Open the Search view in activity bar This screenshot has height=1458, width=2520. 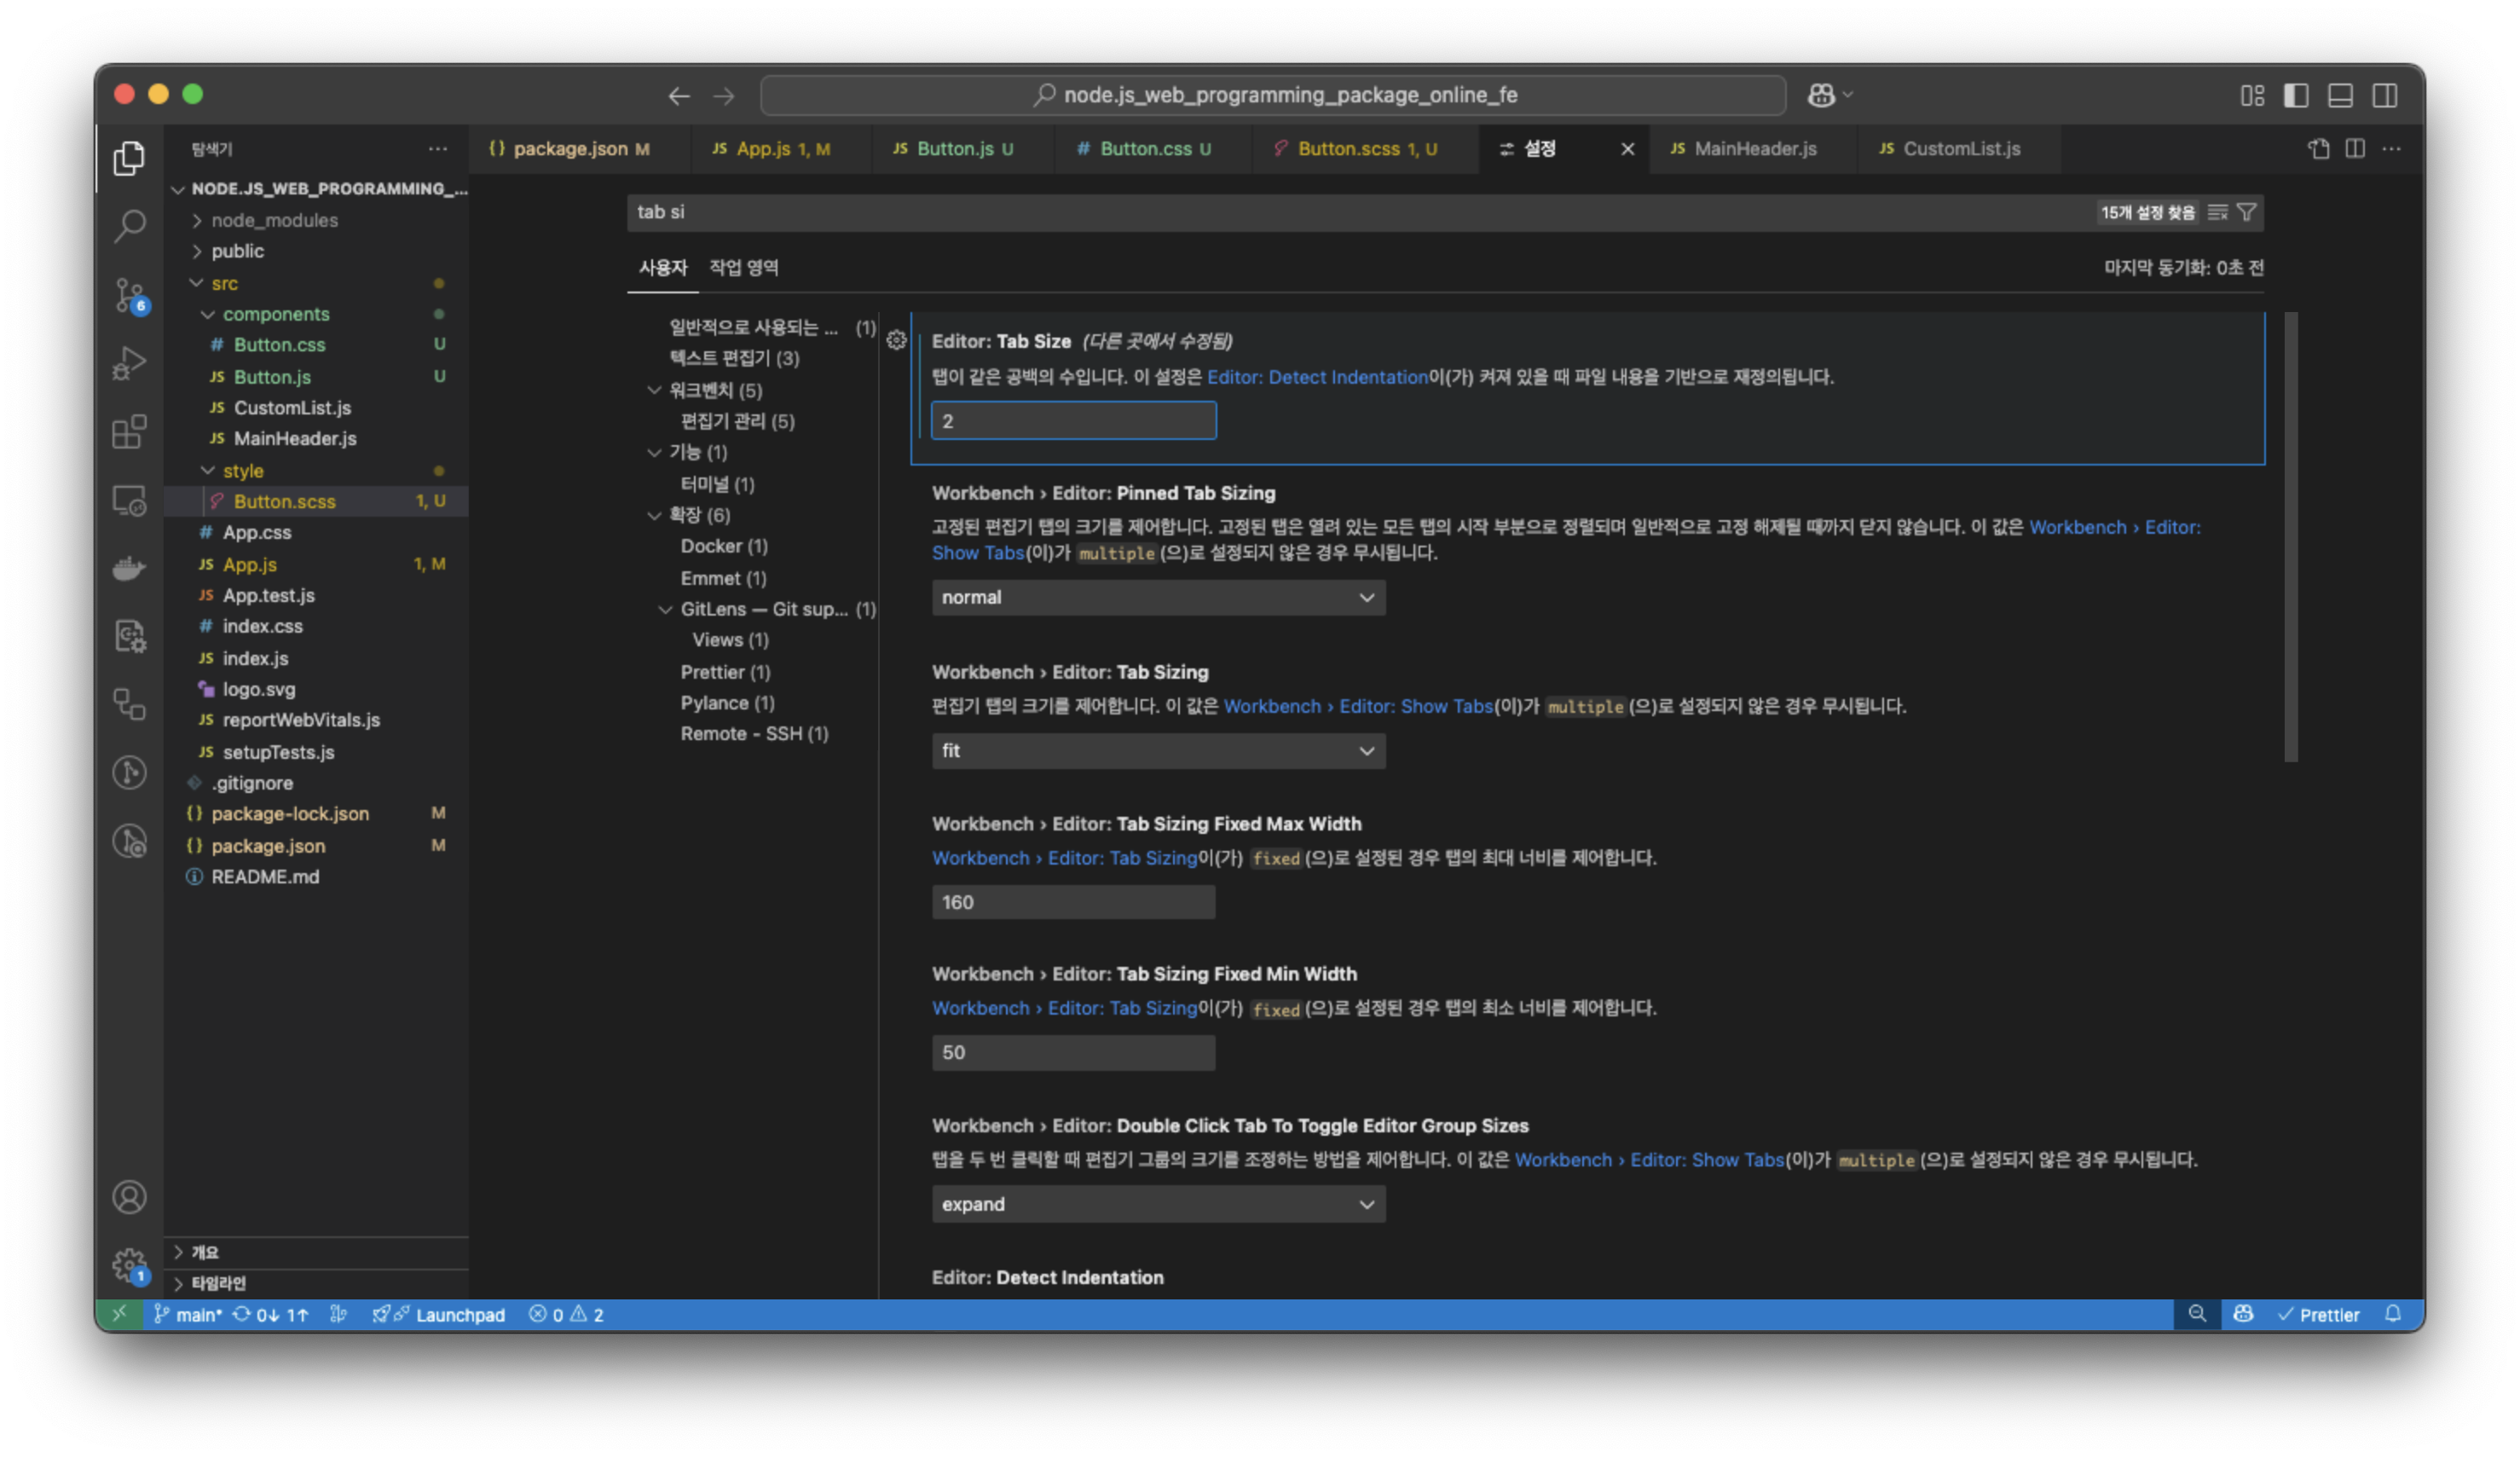[129, 225]
